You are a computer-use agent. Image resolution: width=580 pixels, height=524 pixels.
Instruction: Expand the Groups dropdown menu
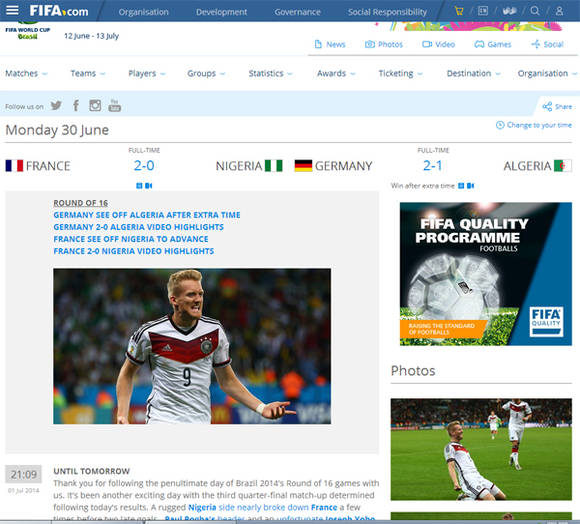[206, 74]
